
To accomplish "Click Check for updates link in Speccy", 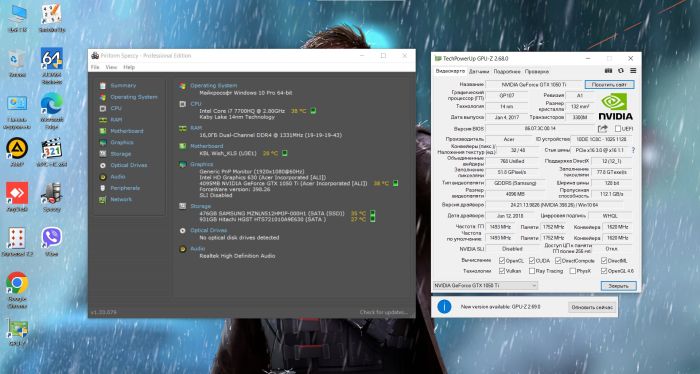I will tap(384, 312).
